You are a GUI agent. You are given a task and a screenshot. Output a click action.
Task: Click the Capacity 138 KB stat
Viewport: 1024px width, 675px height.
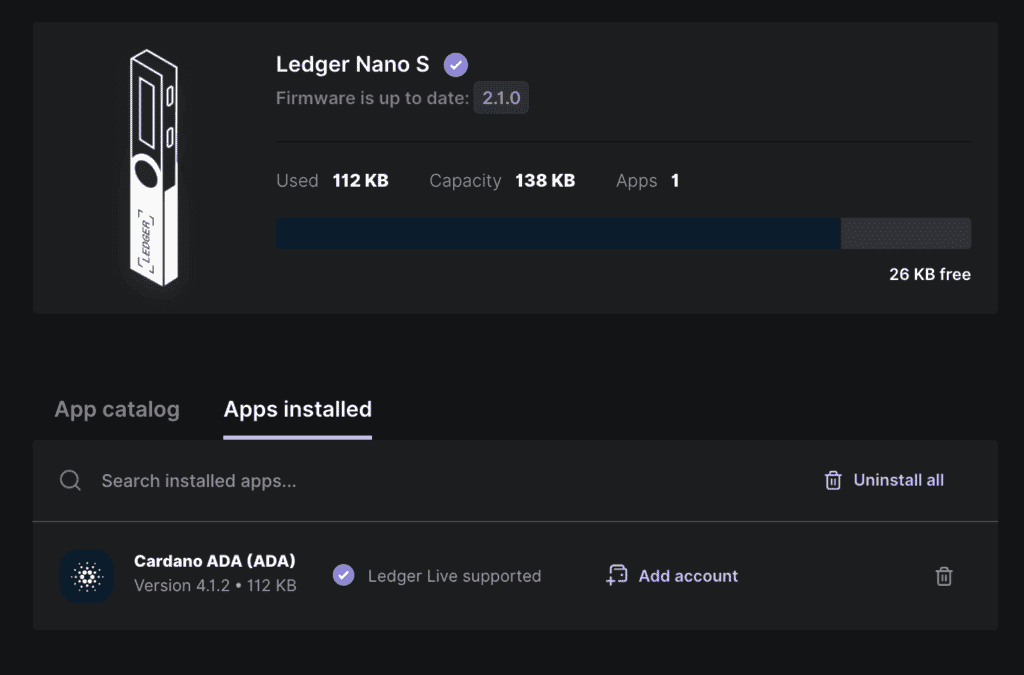[501, 180]
